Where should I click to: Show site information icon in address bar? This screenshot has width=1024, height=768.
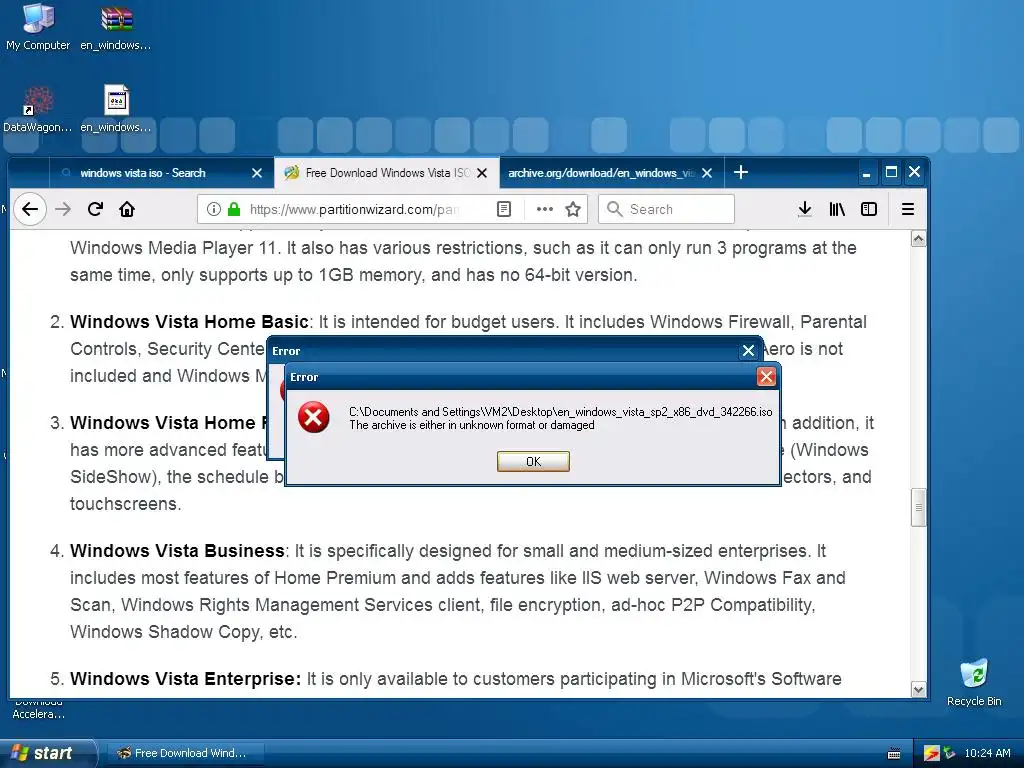[x=214, y=209]
